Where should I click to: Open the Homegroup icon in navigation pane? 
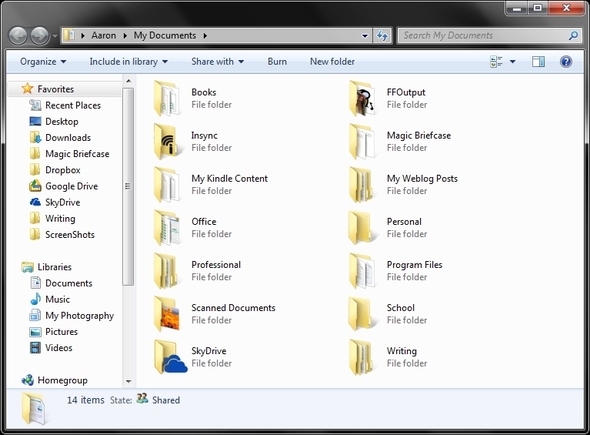click(28, 380)
